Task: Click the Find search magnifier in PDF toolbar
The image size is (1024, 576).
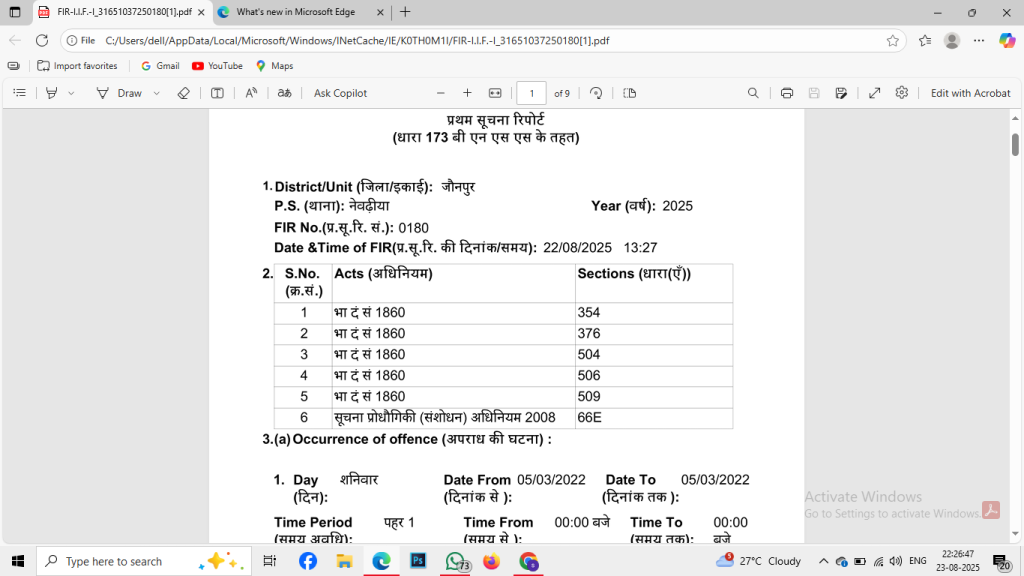Action: coord(753,93)
